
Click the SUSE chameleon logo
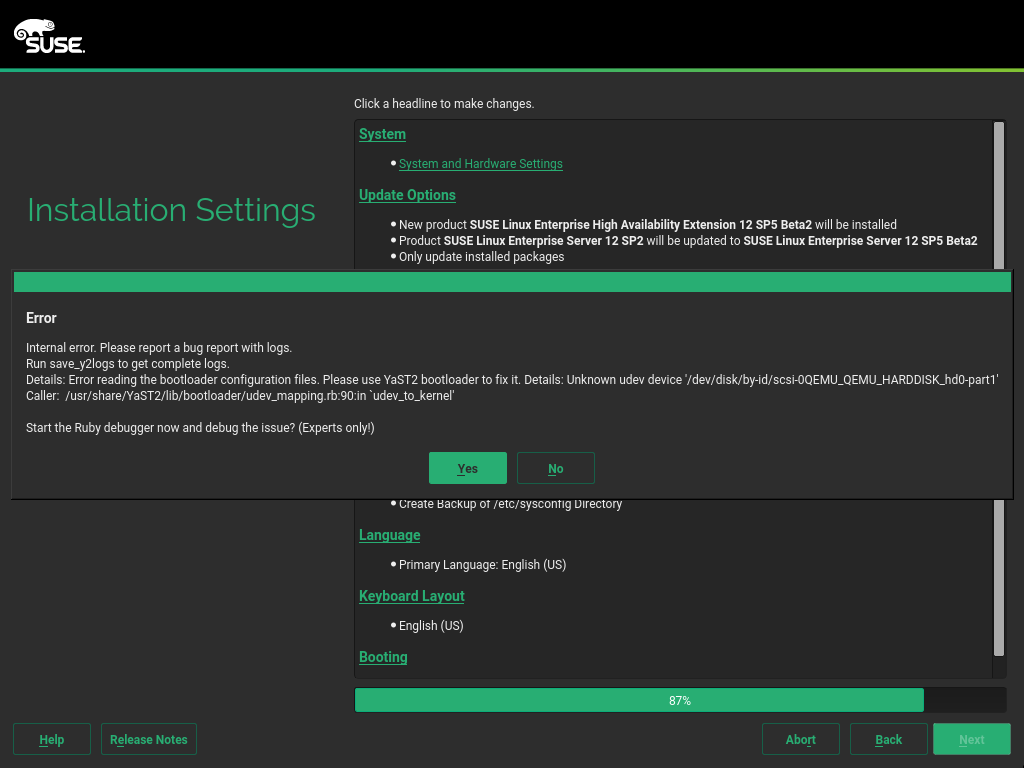(x=48, y=36)
